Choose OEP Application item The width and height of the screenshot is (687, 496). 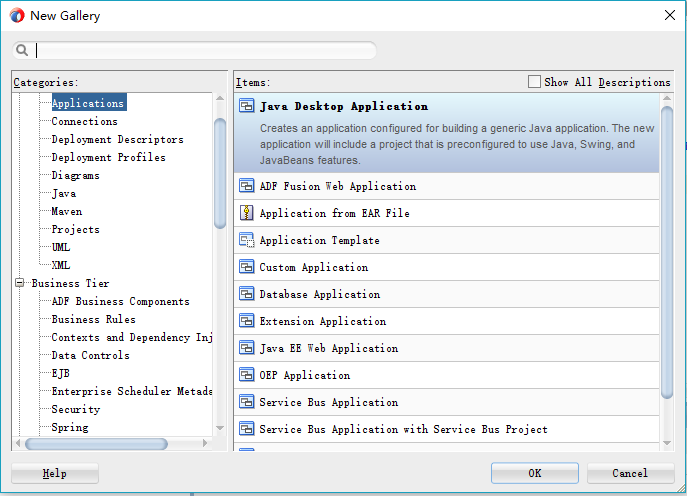click(x=446, y=375)
